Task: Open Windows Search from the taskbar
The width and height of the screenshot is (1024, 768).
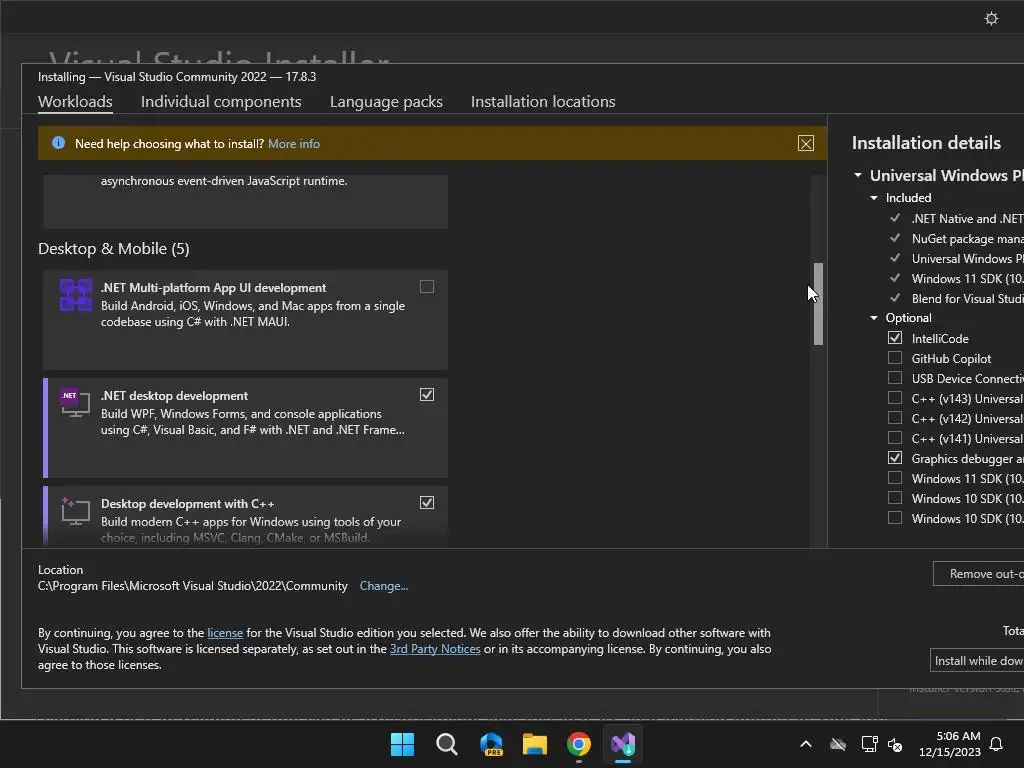Action: pyautogui.click(x=447, y=744)
